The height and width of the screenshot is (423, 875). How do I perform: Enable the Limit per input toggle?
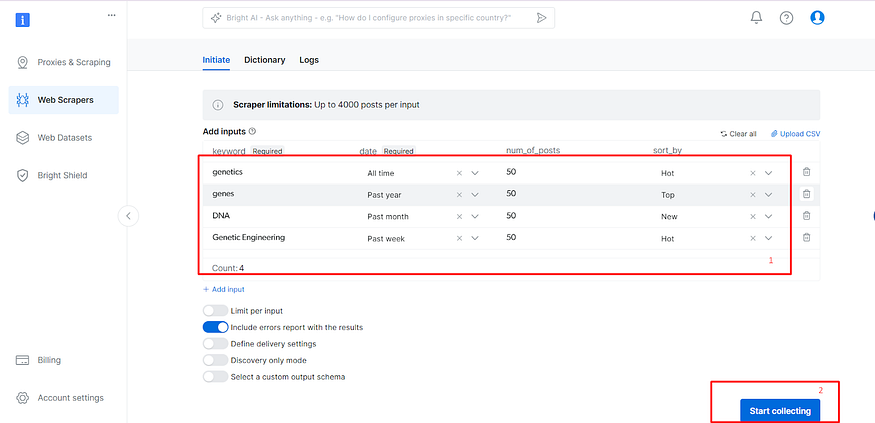click(215, 311)
